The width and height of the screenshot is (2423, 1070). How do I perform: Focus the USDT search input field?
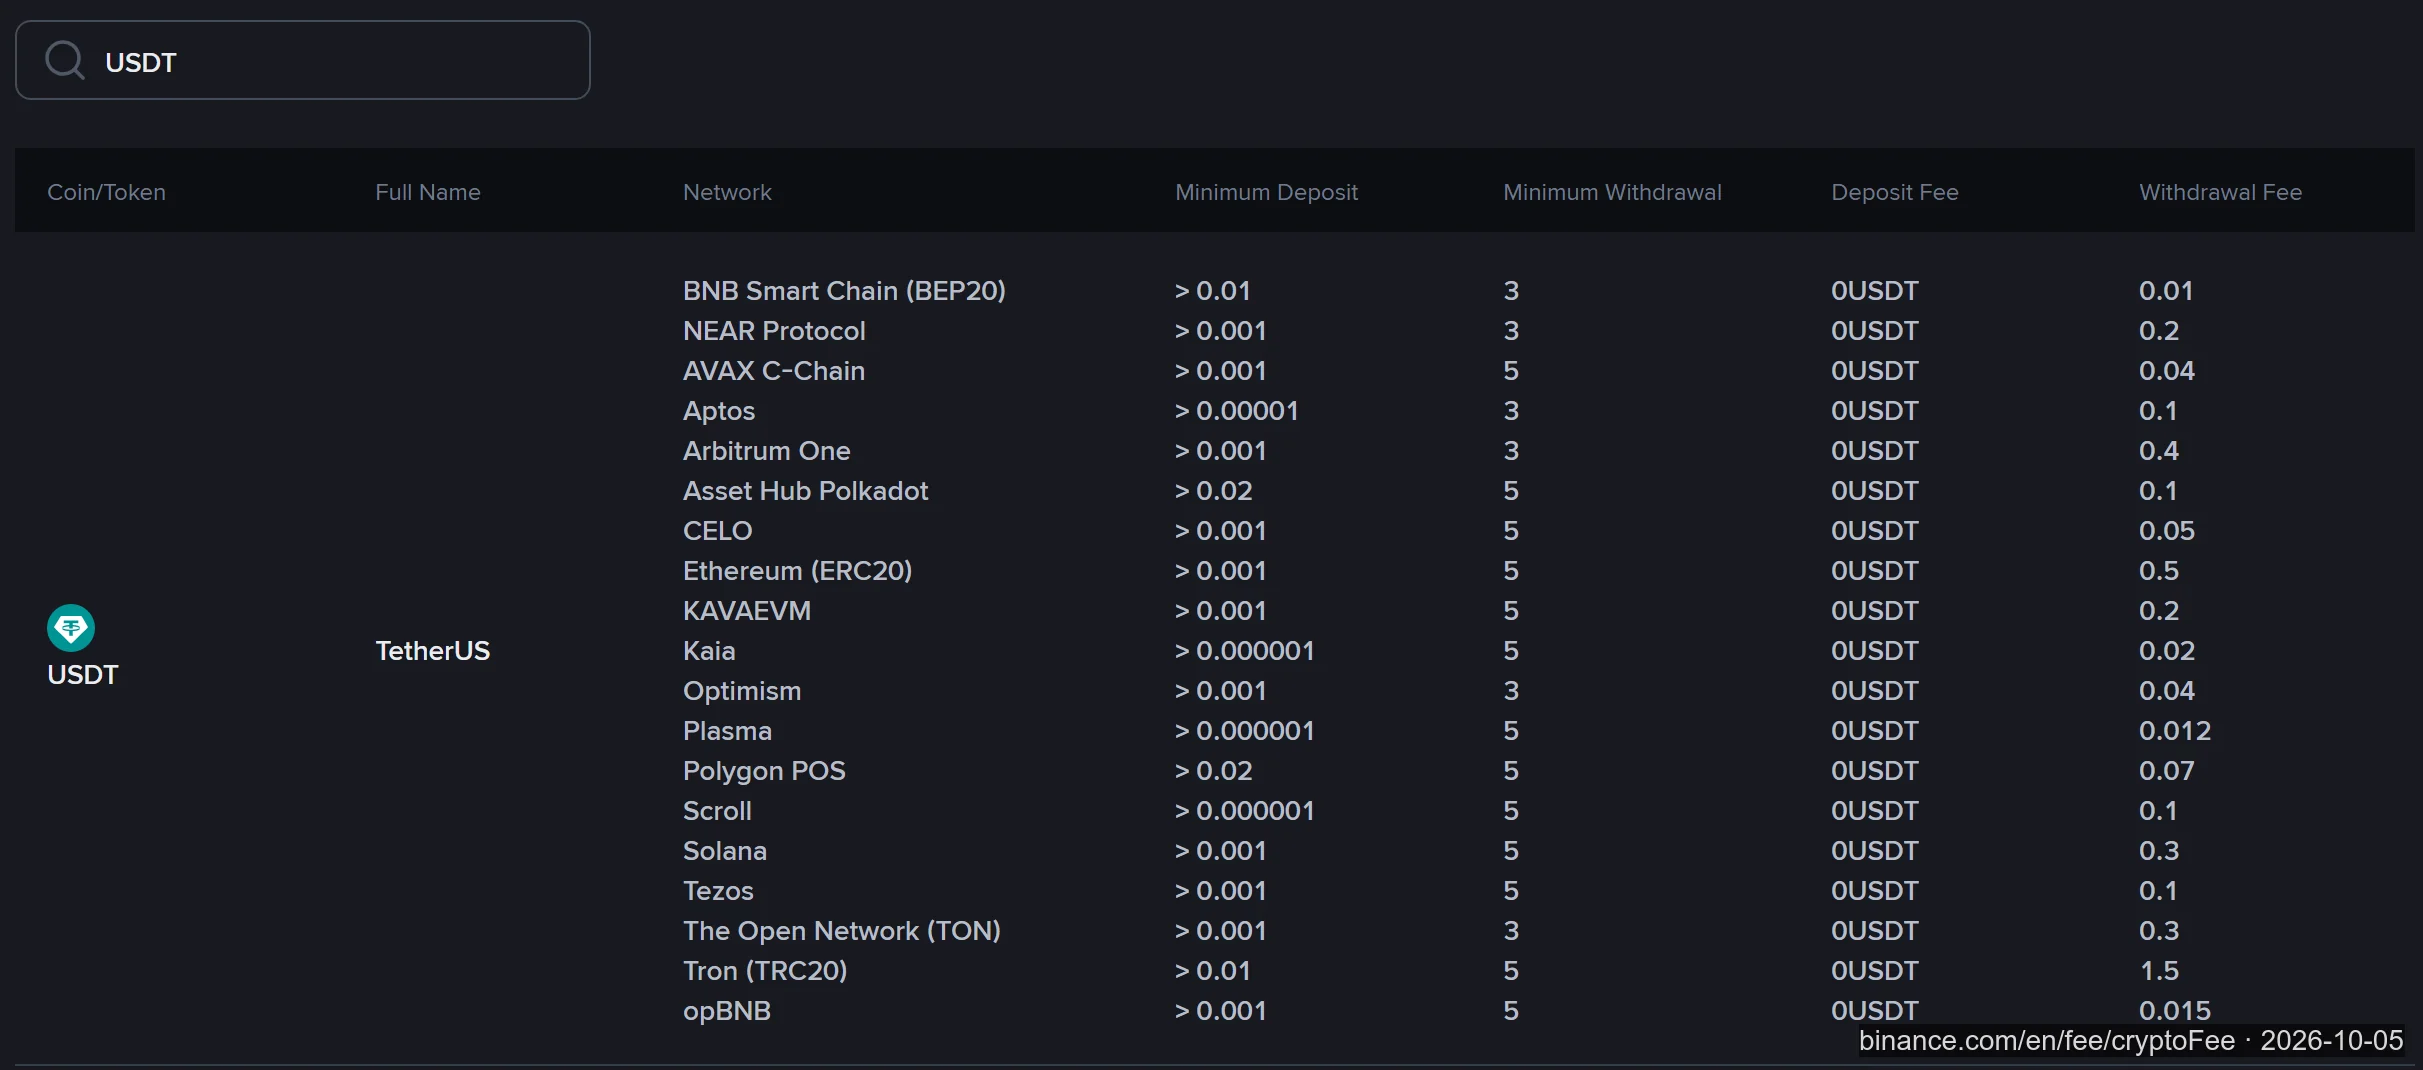(x=303, y=60)
